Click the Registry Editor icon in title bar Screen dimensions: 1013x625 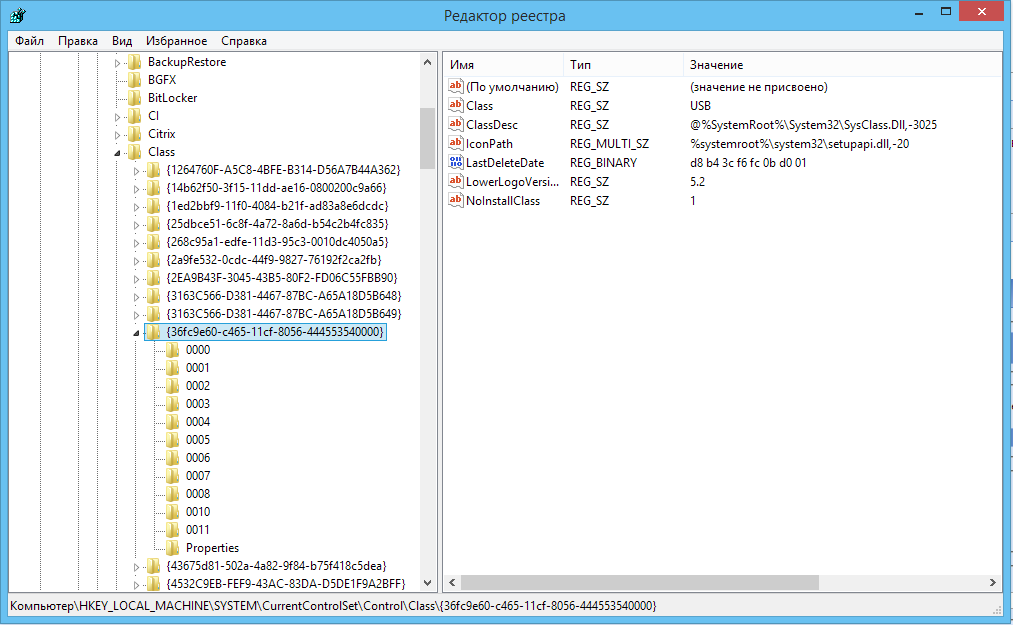point(19,15)
